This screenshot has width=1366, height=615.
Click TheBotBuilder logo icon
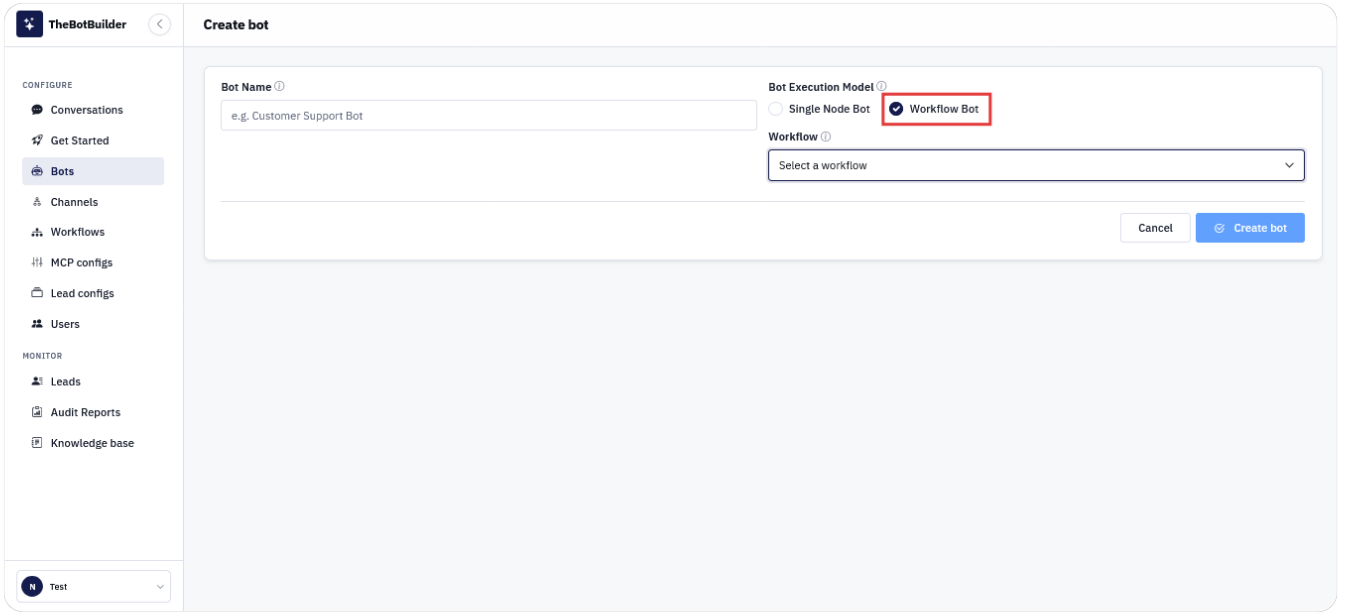[30, 24]
